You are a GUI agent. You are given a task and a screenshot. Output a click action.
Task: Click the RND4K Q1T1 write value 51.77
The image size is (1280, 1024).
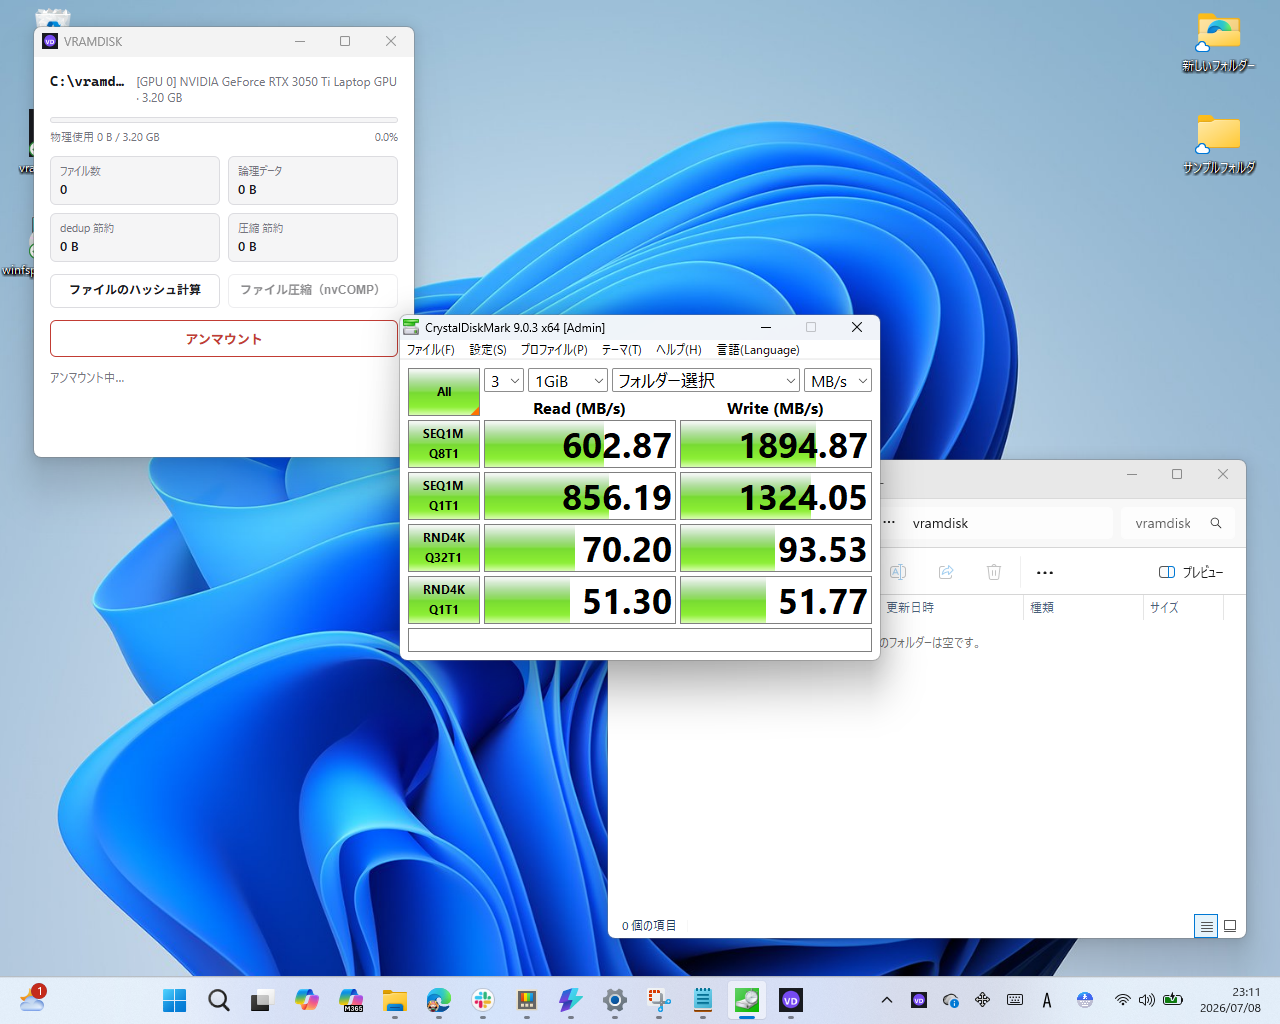click(776, 600)
